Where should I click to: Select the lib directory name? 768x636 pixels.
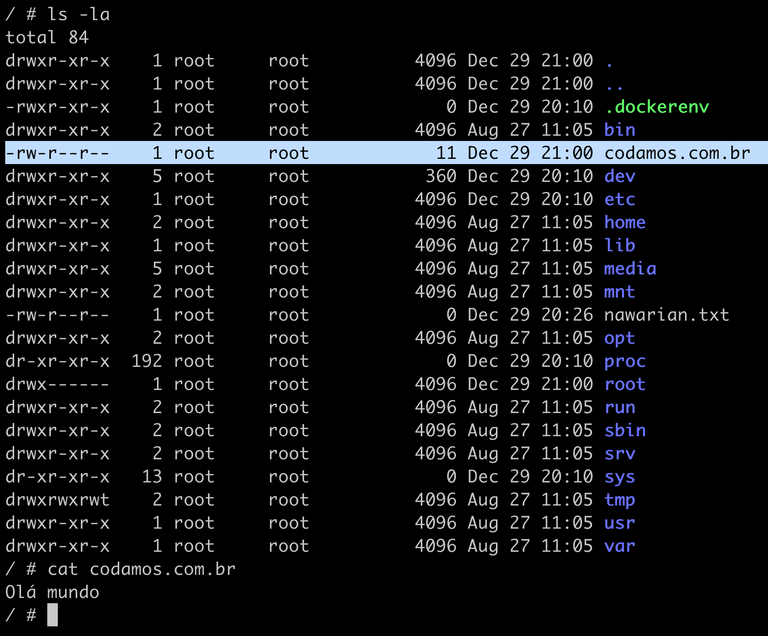(x=619, y=245)
